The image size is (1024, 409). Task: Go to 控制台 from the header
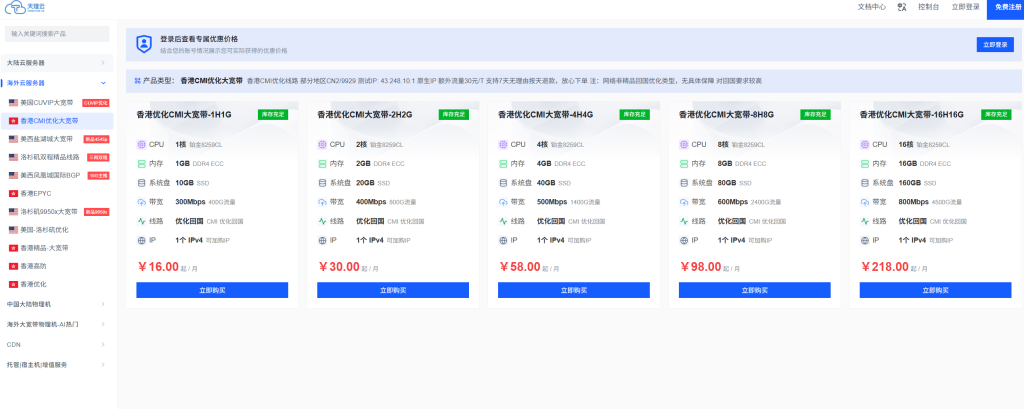click(929, 7)
